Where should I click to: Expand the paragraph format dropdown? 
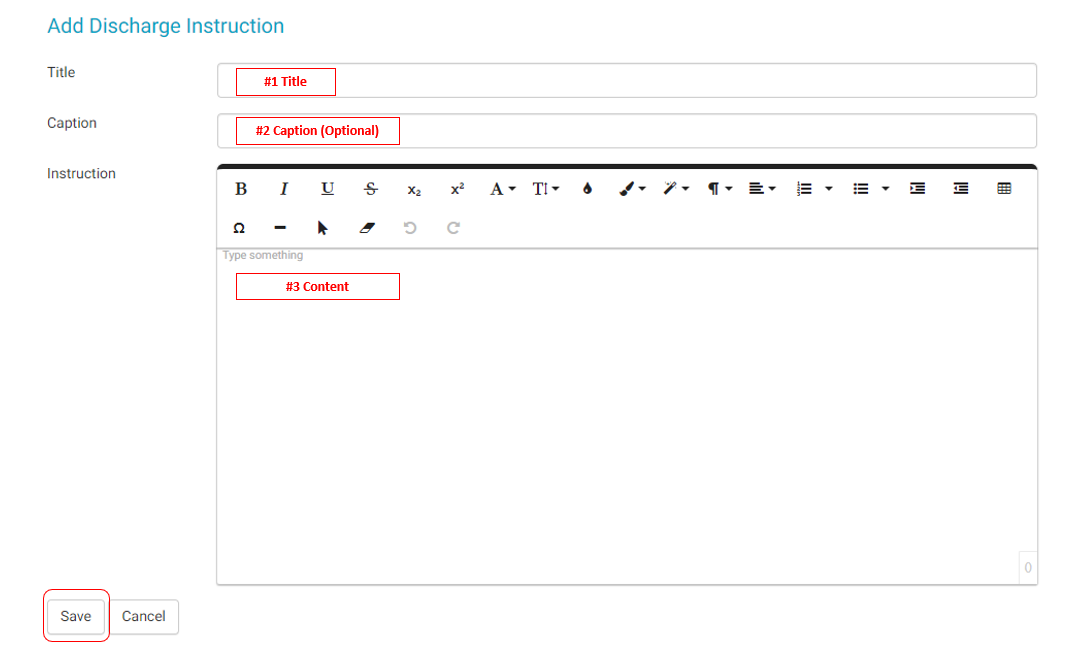tap(720, 189)
